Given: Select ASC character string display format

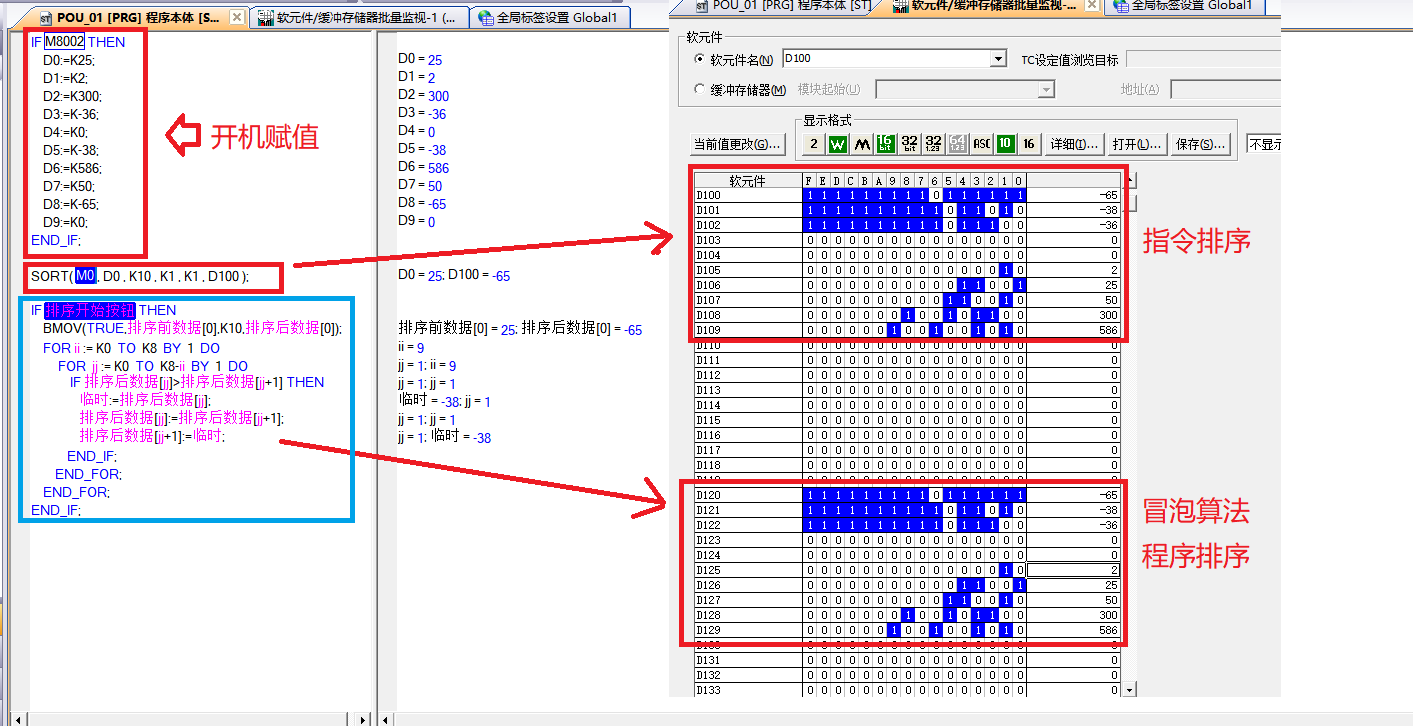Looking at the screenshot, I should tap(981, 144).
